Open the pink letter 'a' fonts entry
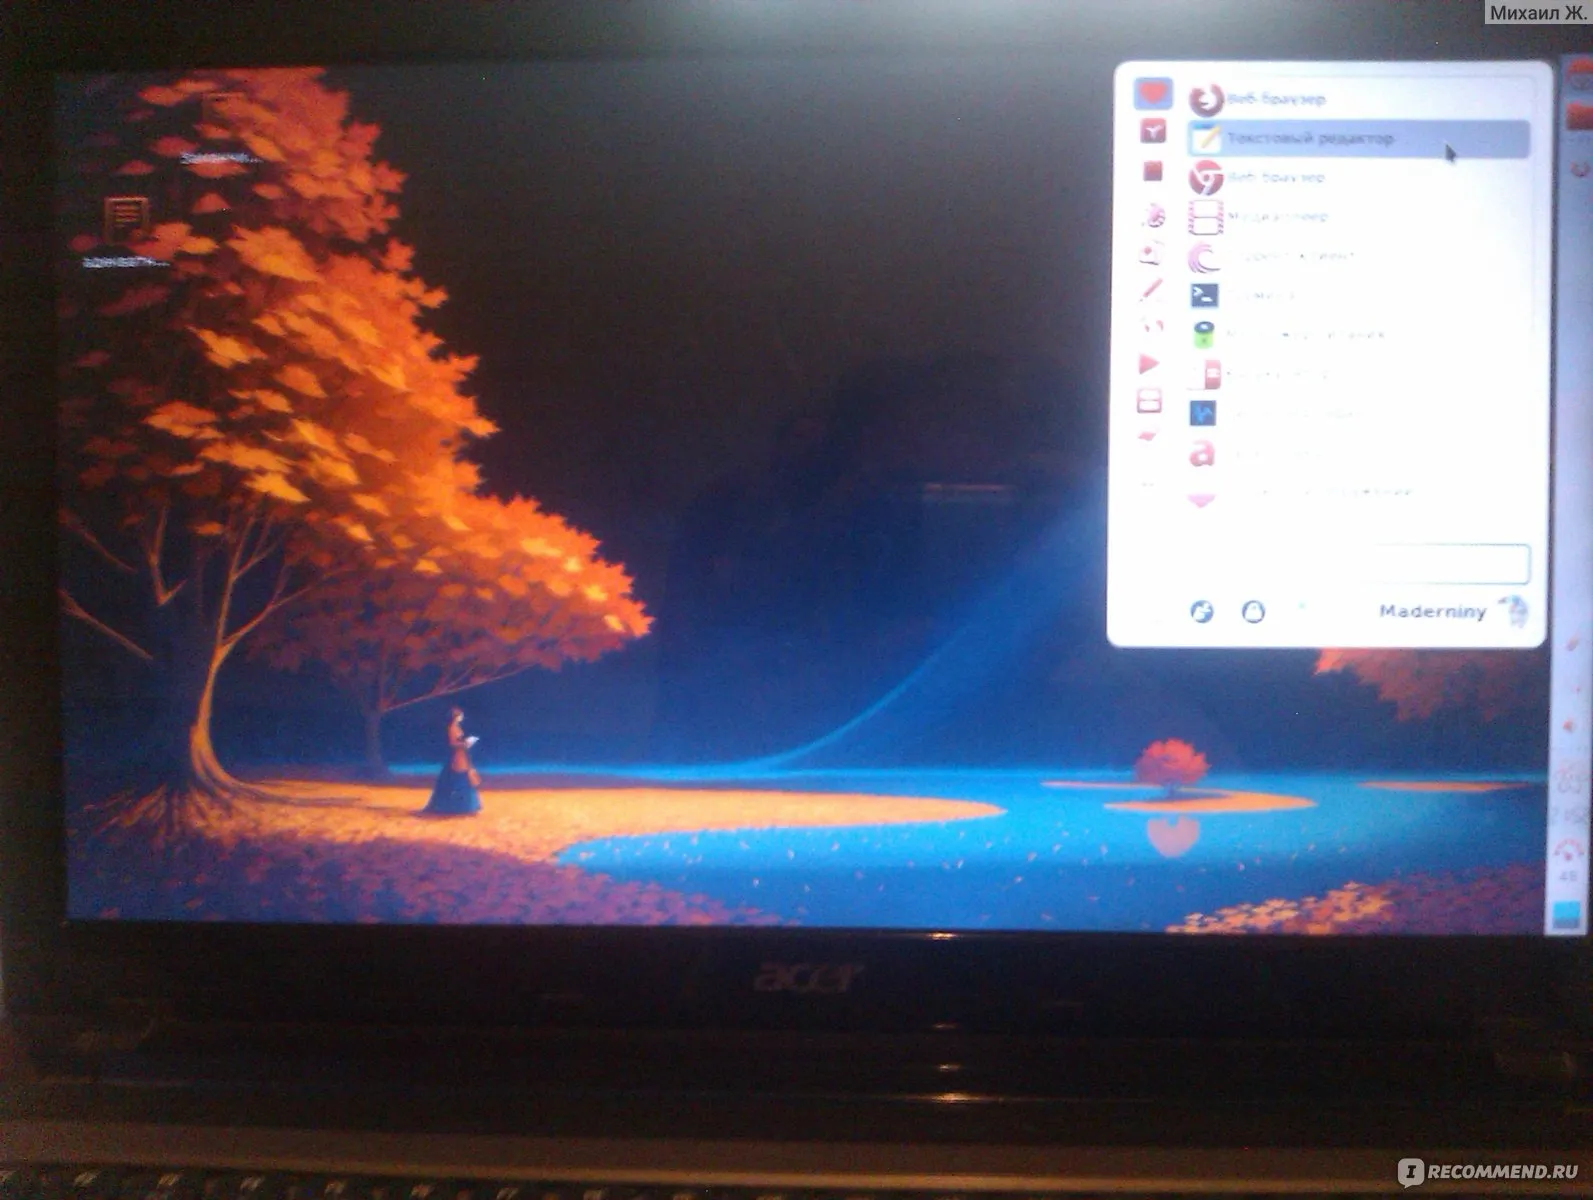The height and width of the screenshot is (1200, 1593). click(1356, 453)
